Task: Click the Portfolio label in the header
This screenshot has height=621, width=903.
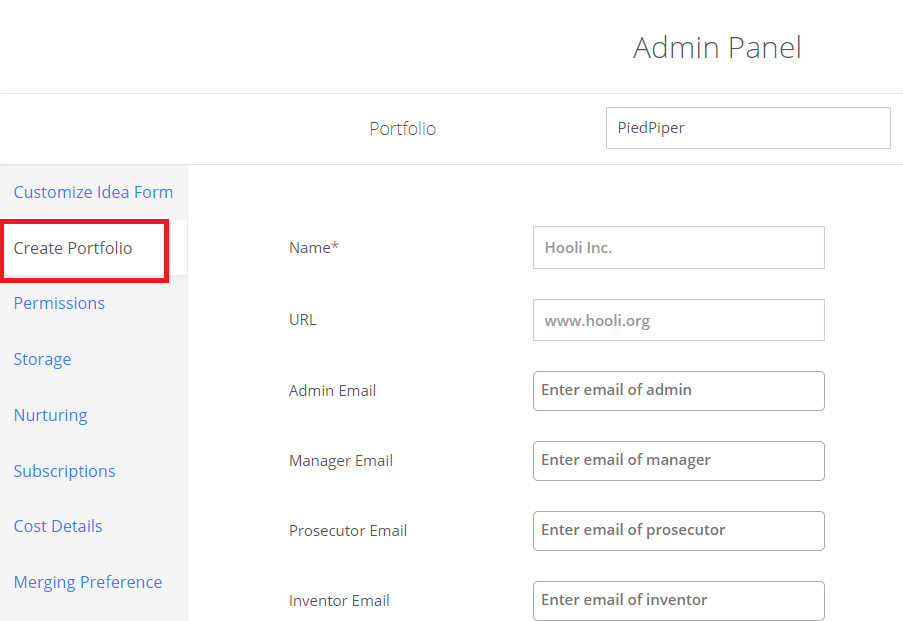Action: click(x=403, y=128)
